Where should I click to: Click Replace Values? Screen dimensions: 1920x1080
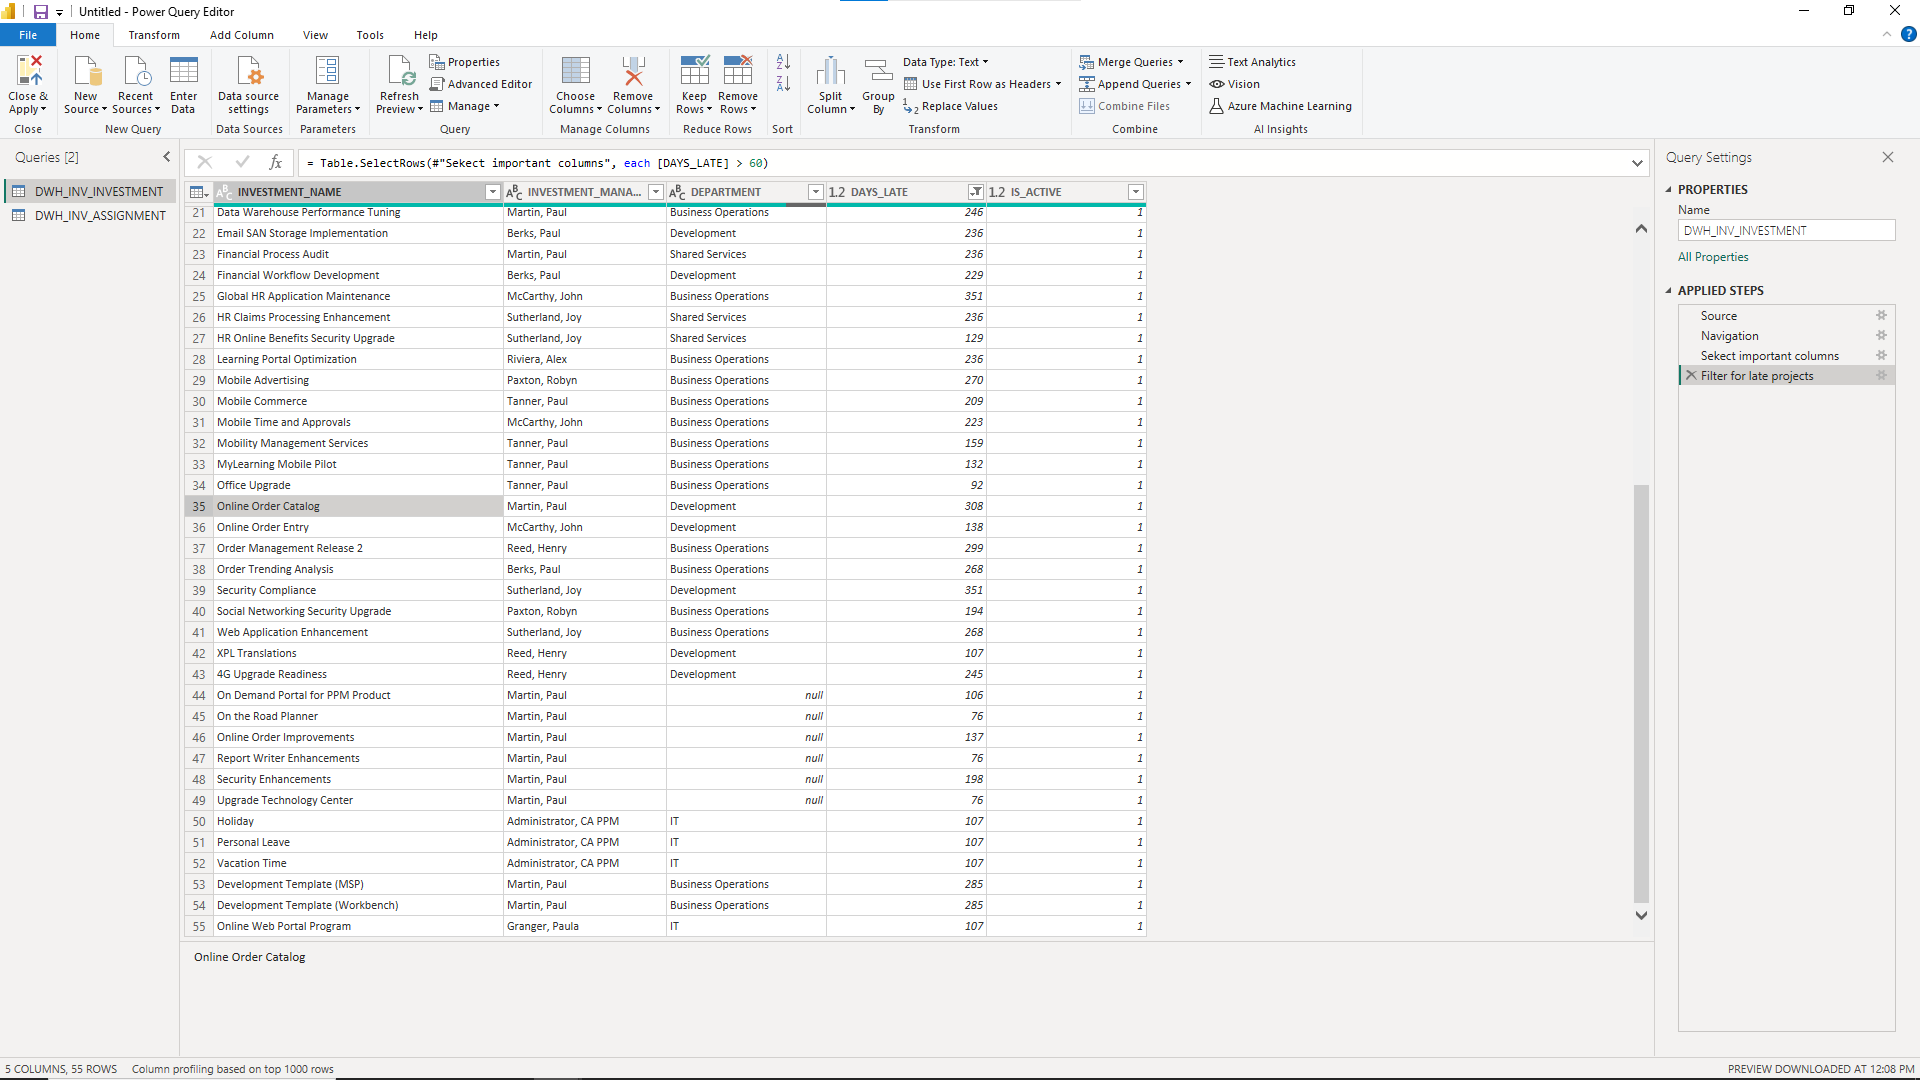point(950,106)
